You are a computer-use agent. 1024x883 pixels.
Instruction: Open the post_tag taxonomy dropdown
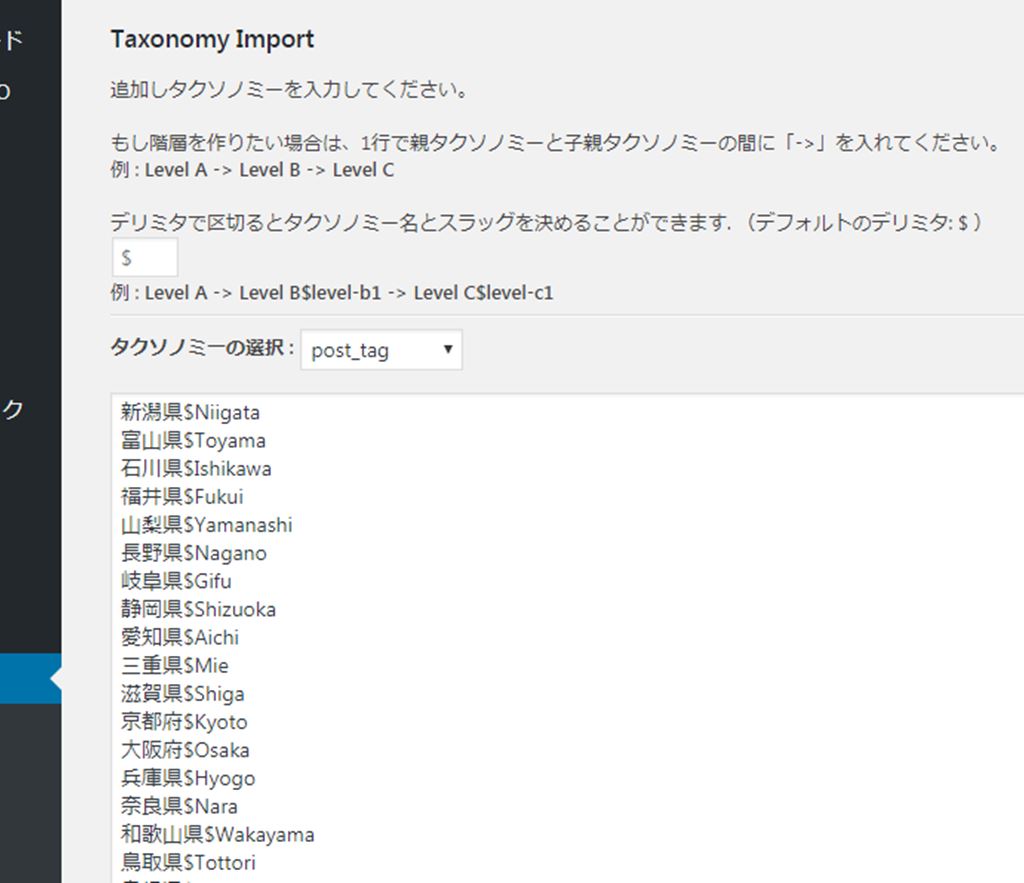(x=381, y=350)
